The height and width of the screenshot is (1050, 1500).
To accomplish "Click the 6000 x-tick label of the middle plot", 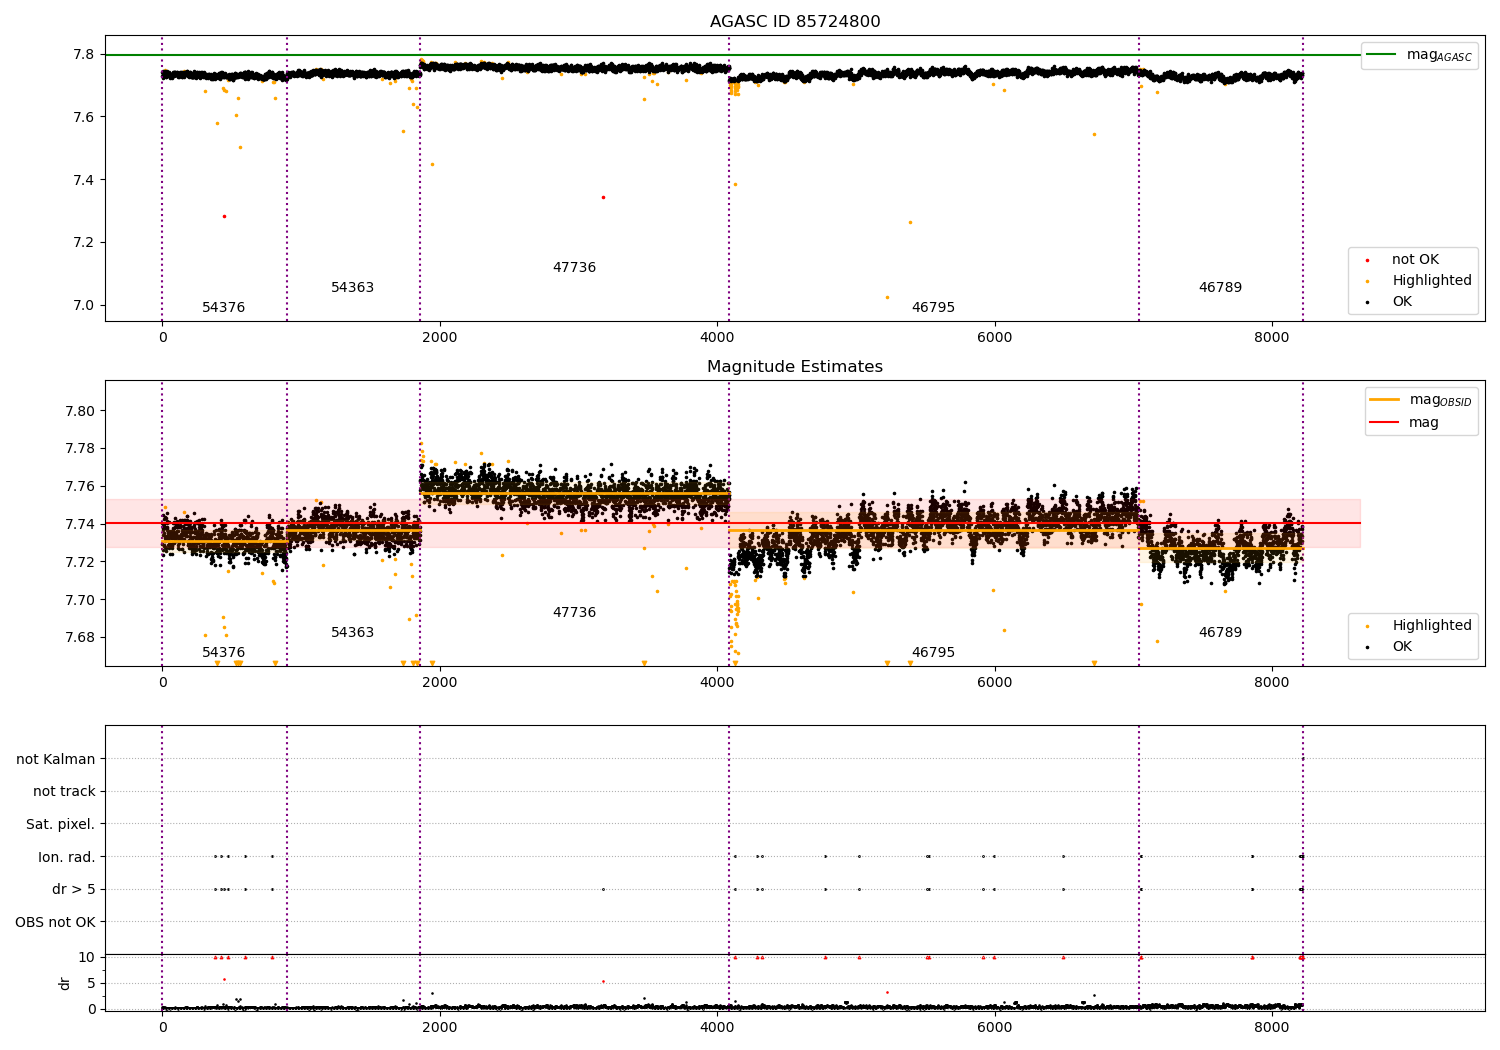I will [995, 682].
